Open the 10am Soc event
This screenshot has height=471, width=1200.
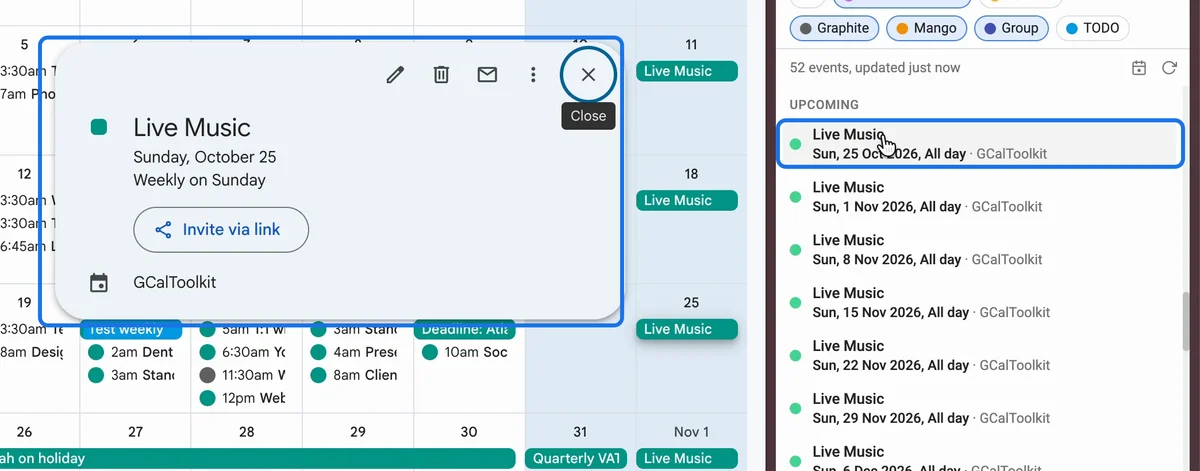tap(467, 352)
